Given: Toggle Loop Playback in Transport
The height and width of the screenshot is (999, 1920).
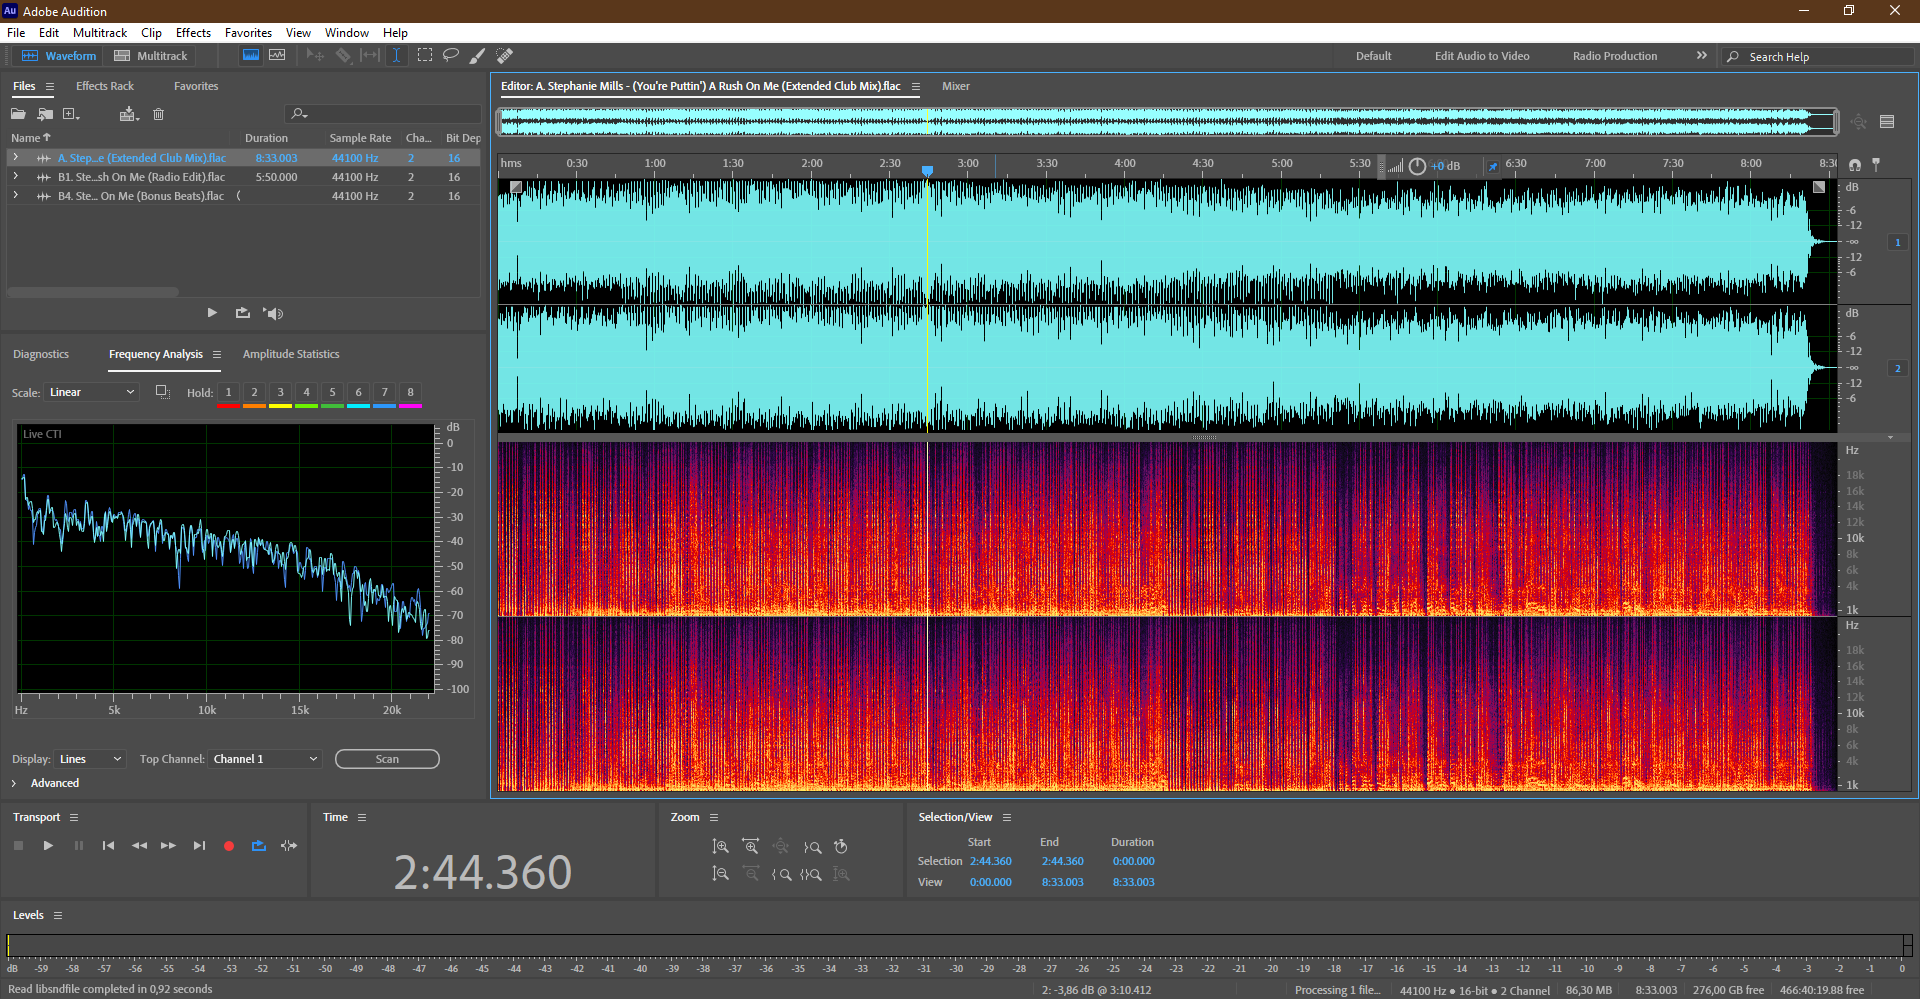Looking at the screenshot, I should point(259,846).
